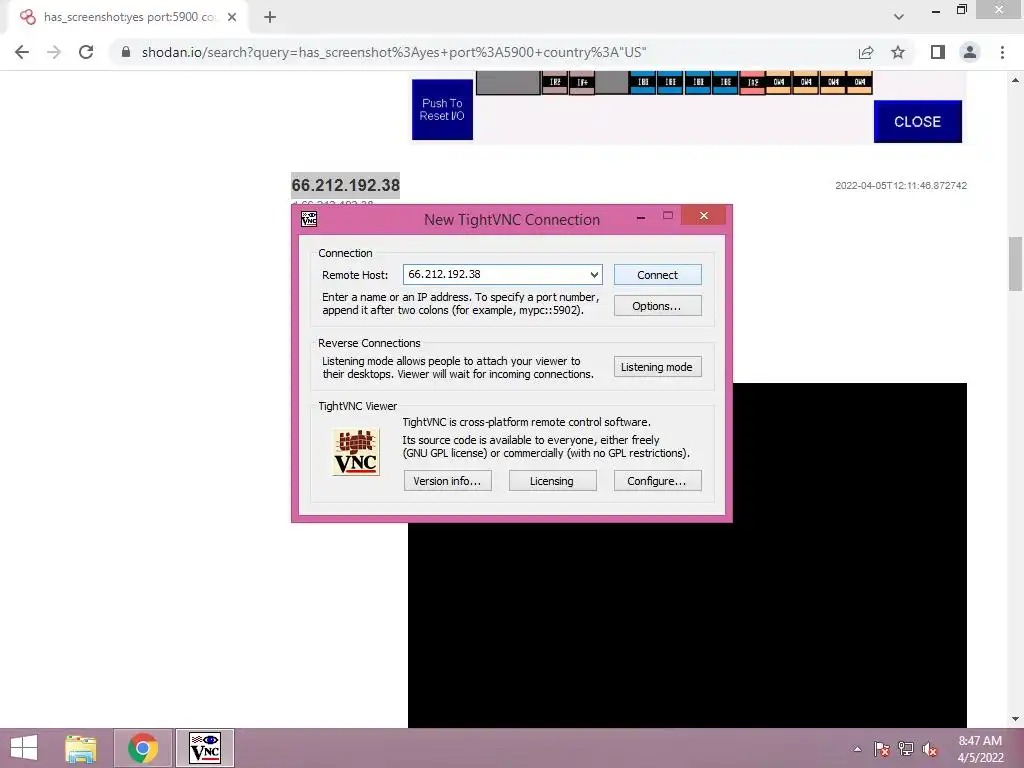1024x768 pixels.
Task: Expand the Remote Host dropdown arrow
Action: 594,275
